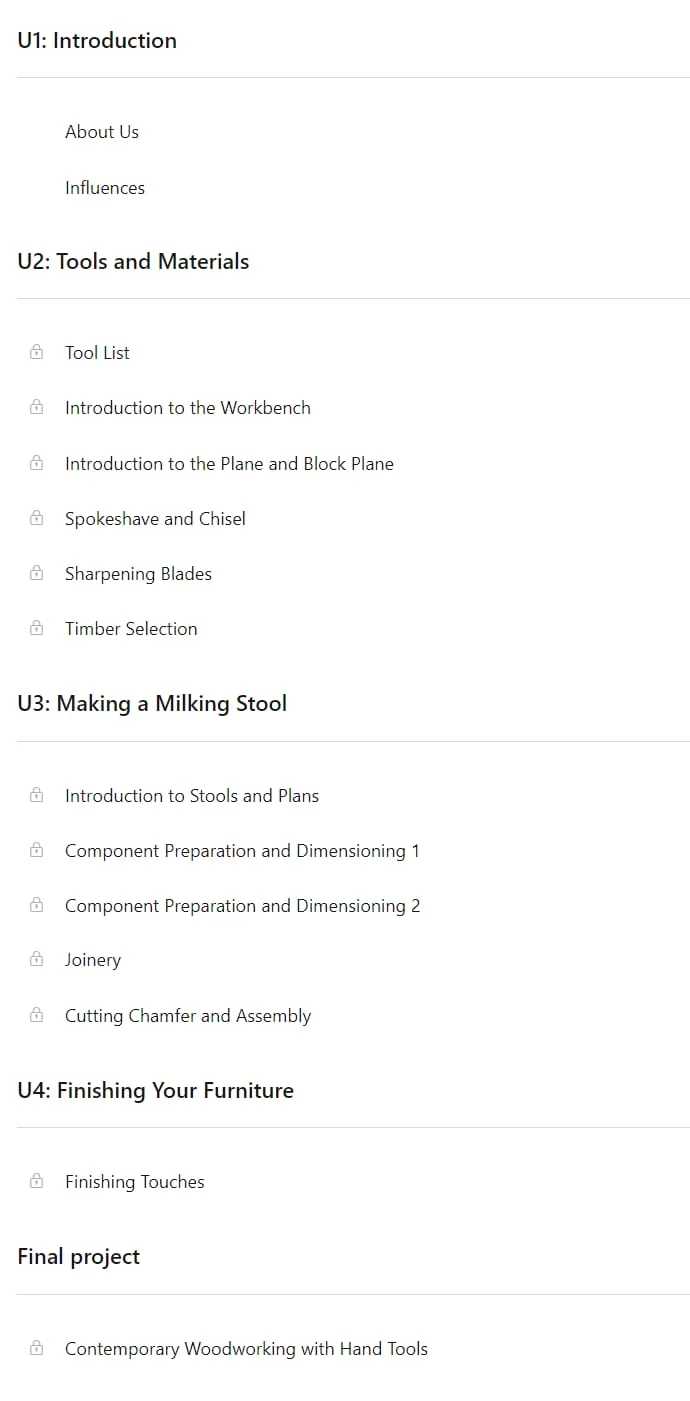Click lock icon next to Sharpening Blades

pos(37,573)
